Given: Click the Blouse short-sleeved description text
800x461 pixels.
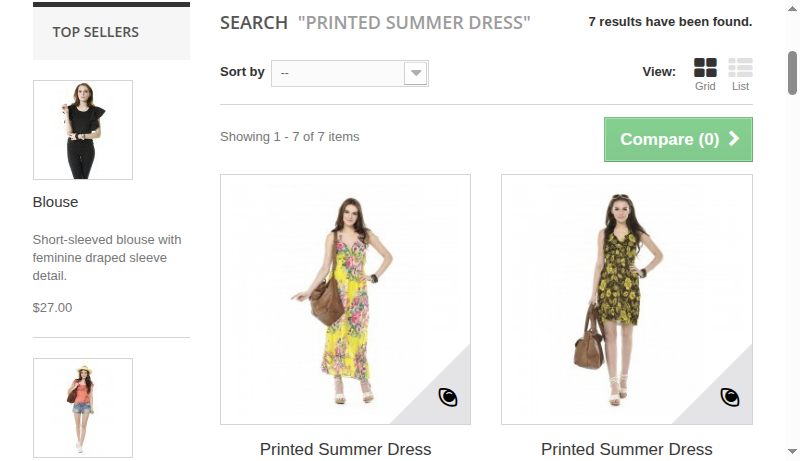Looking at the screenshot, I should pos(107,257).
